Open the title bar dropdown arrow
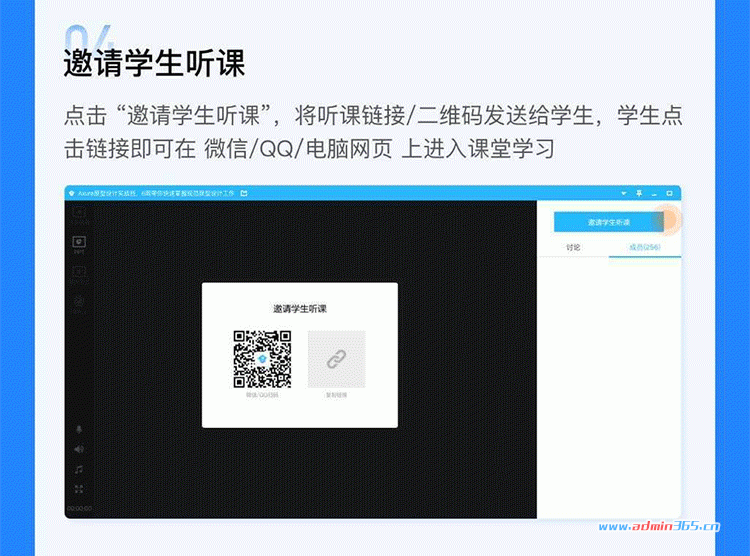Viewport: 750px width, 556px height. [x=624, y=193]
